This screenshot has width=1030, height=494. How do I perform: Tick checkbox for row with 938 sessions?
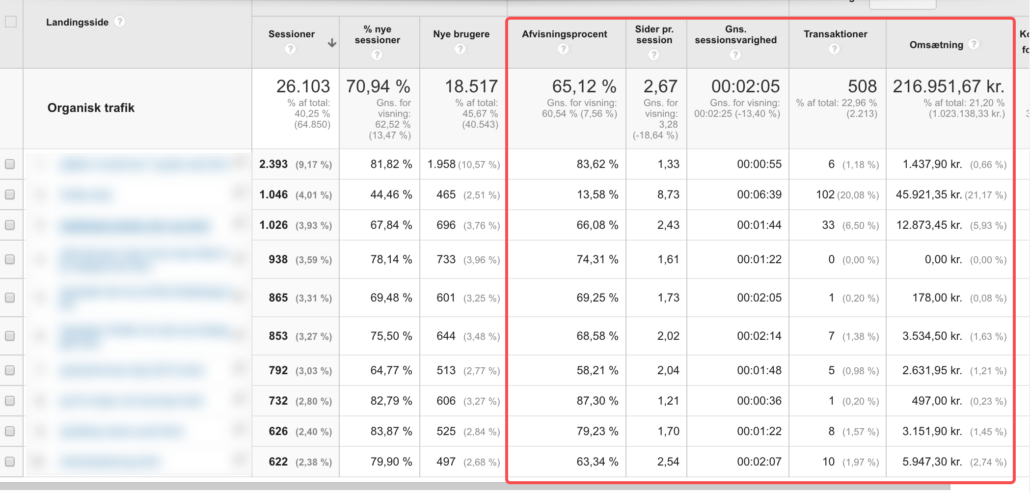click(10, 259)
